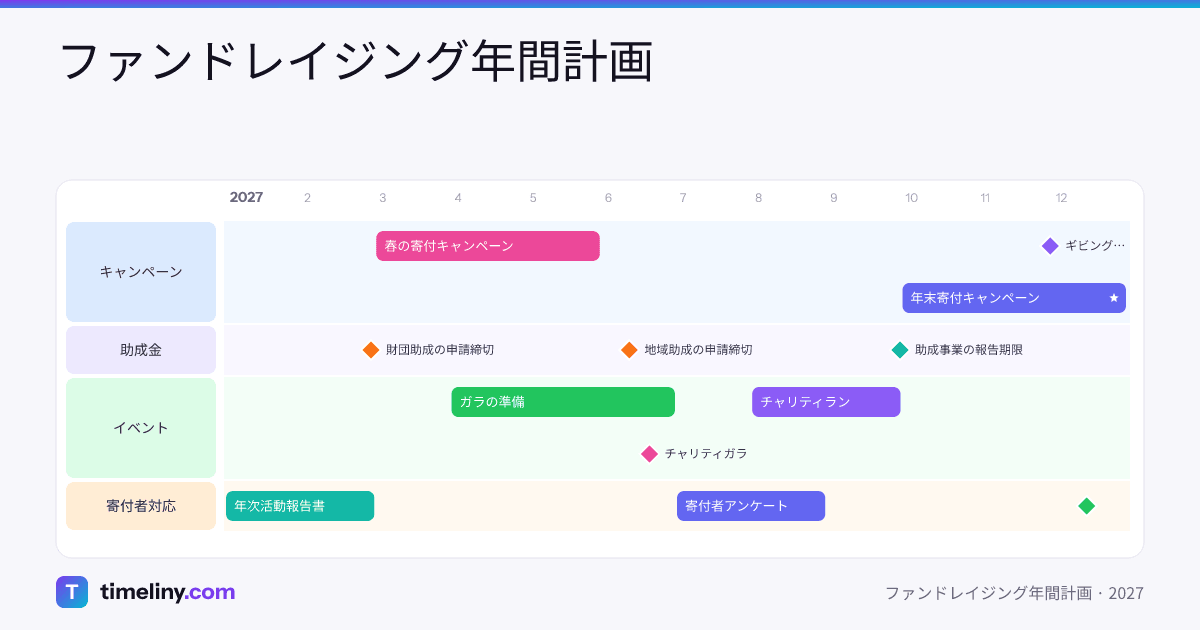Image resolution: width=1200 pixels, height=630 pixels.
Task: Select the 春の寄付キャンペーン bar
Action: [x=488, y=246]
